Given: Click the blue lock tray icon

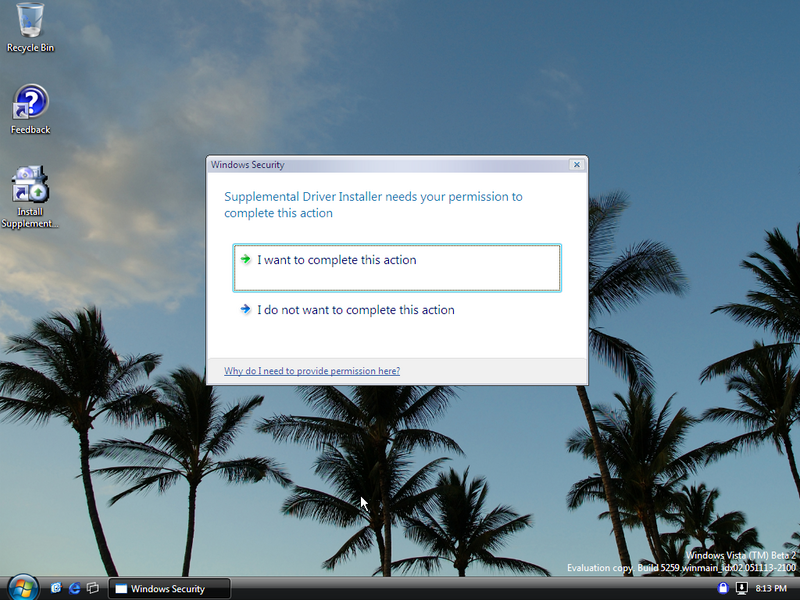Looking at the screenshot, I should (722, 588).
